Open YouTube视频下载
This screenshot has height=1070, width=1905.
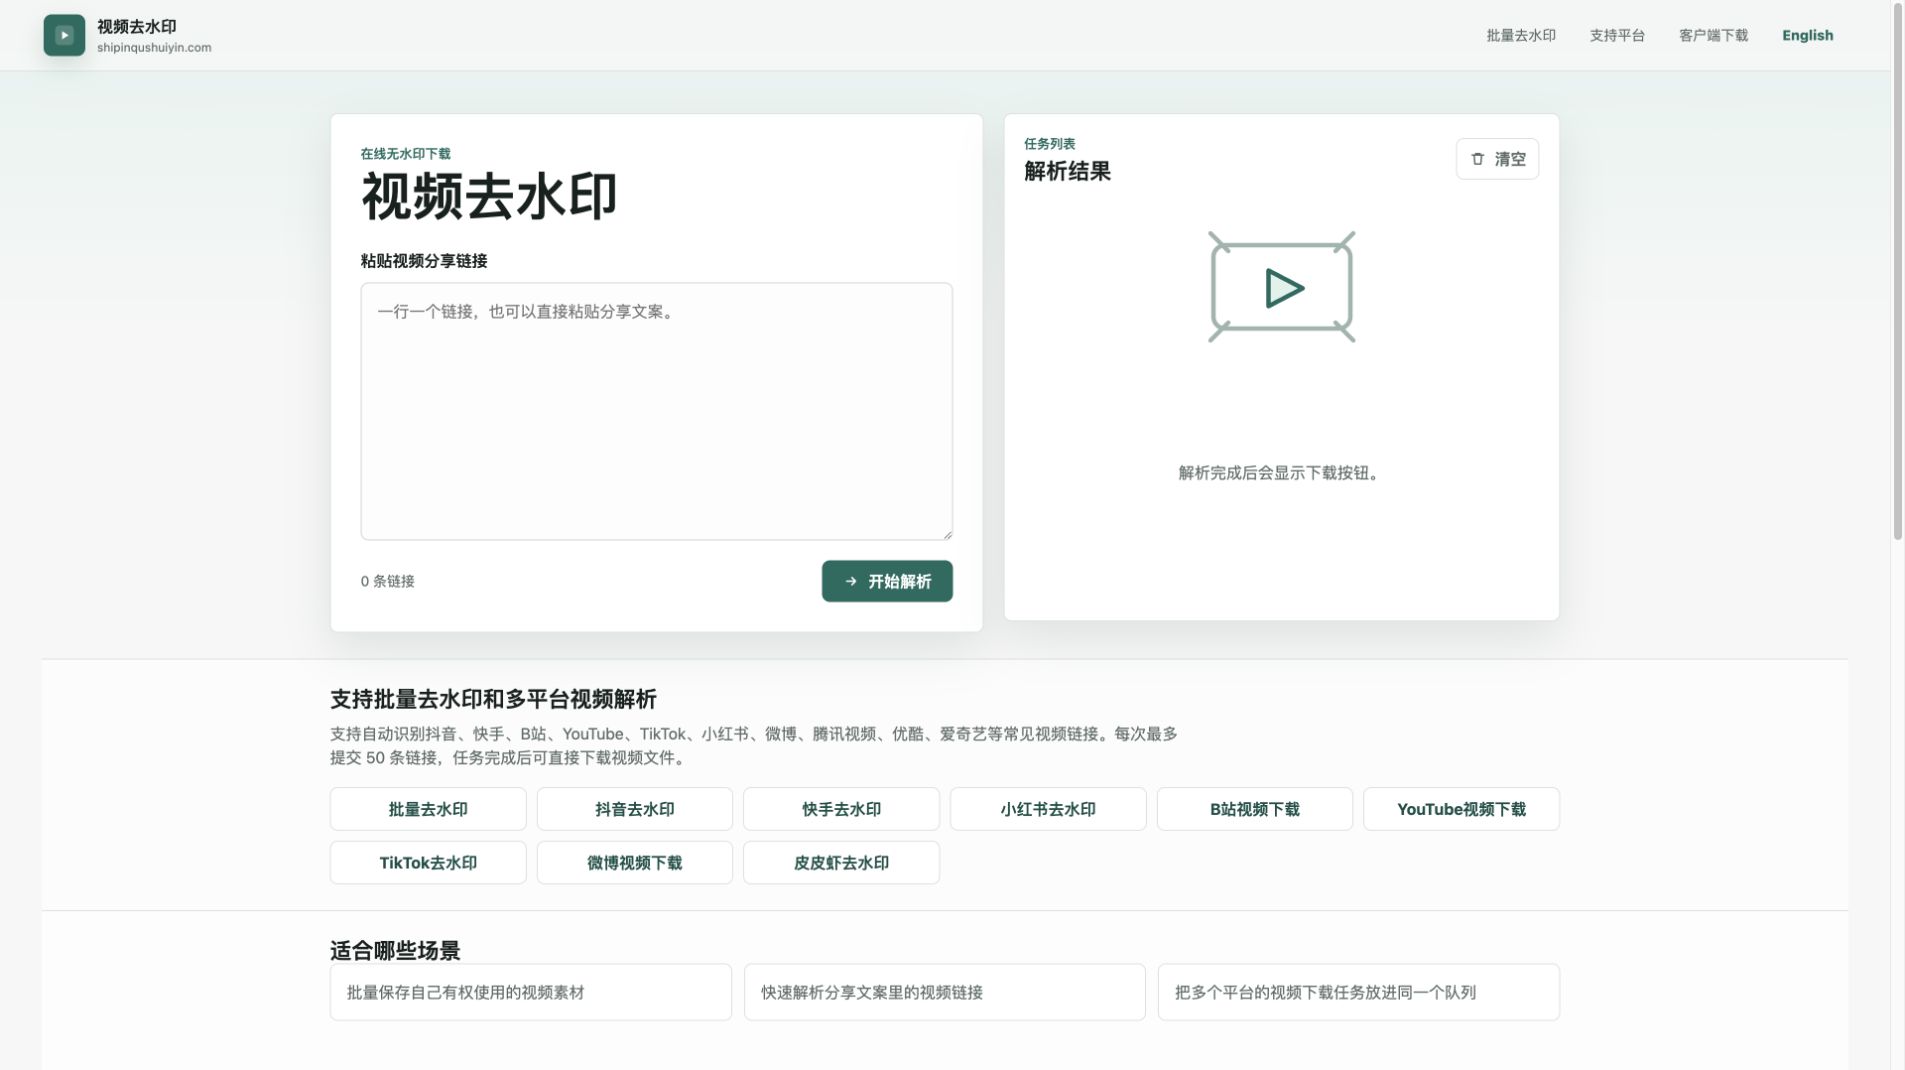point(1461,809)
